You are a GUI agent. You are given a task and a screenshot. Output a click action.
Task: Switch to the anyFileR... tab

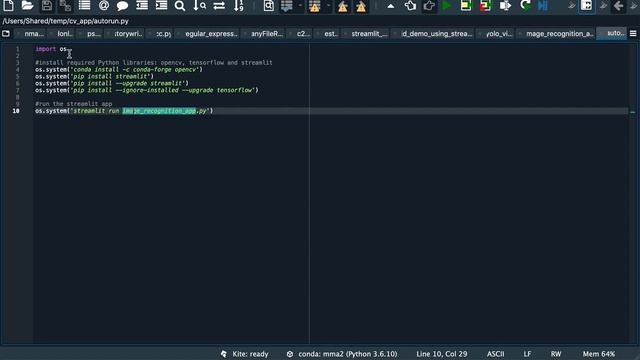[266, 33]
